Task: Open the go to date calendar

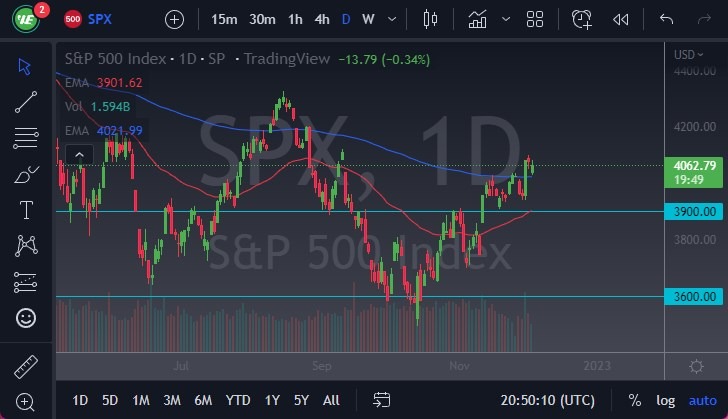Action: pyautogui.click(x=382, y=400)
